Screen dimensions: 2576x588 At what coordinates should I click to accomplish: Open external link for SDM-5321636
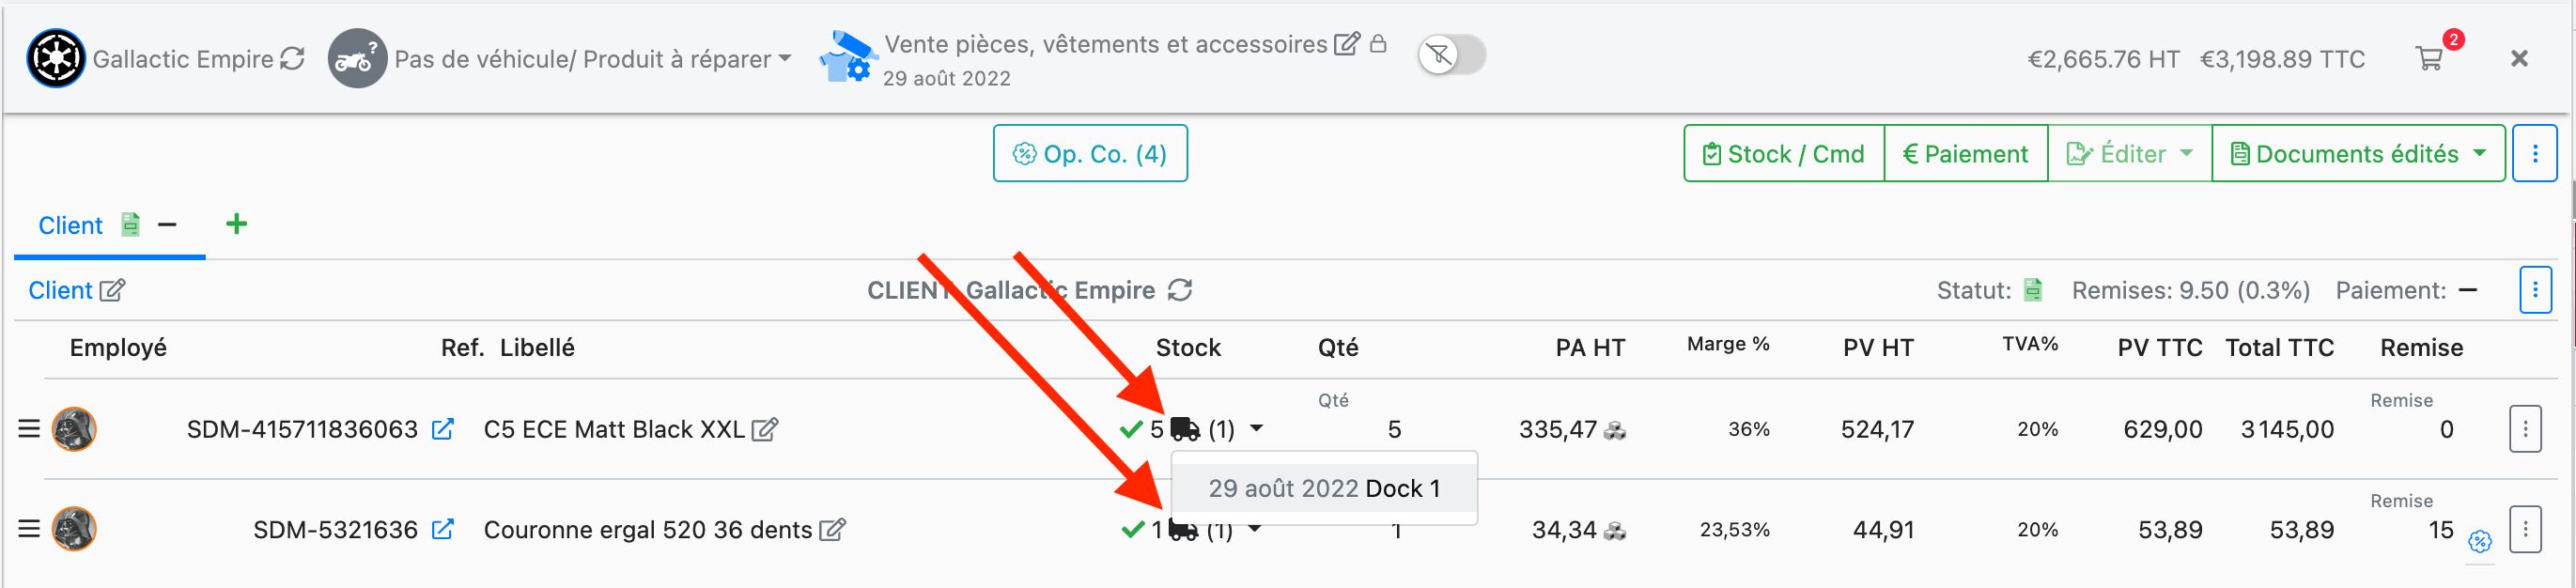(x=442, y=529)
